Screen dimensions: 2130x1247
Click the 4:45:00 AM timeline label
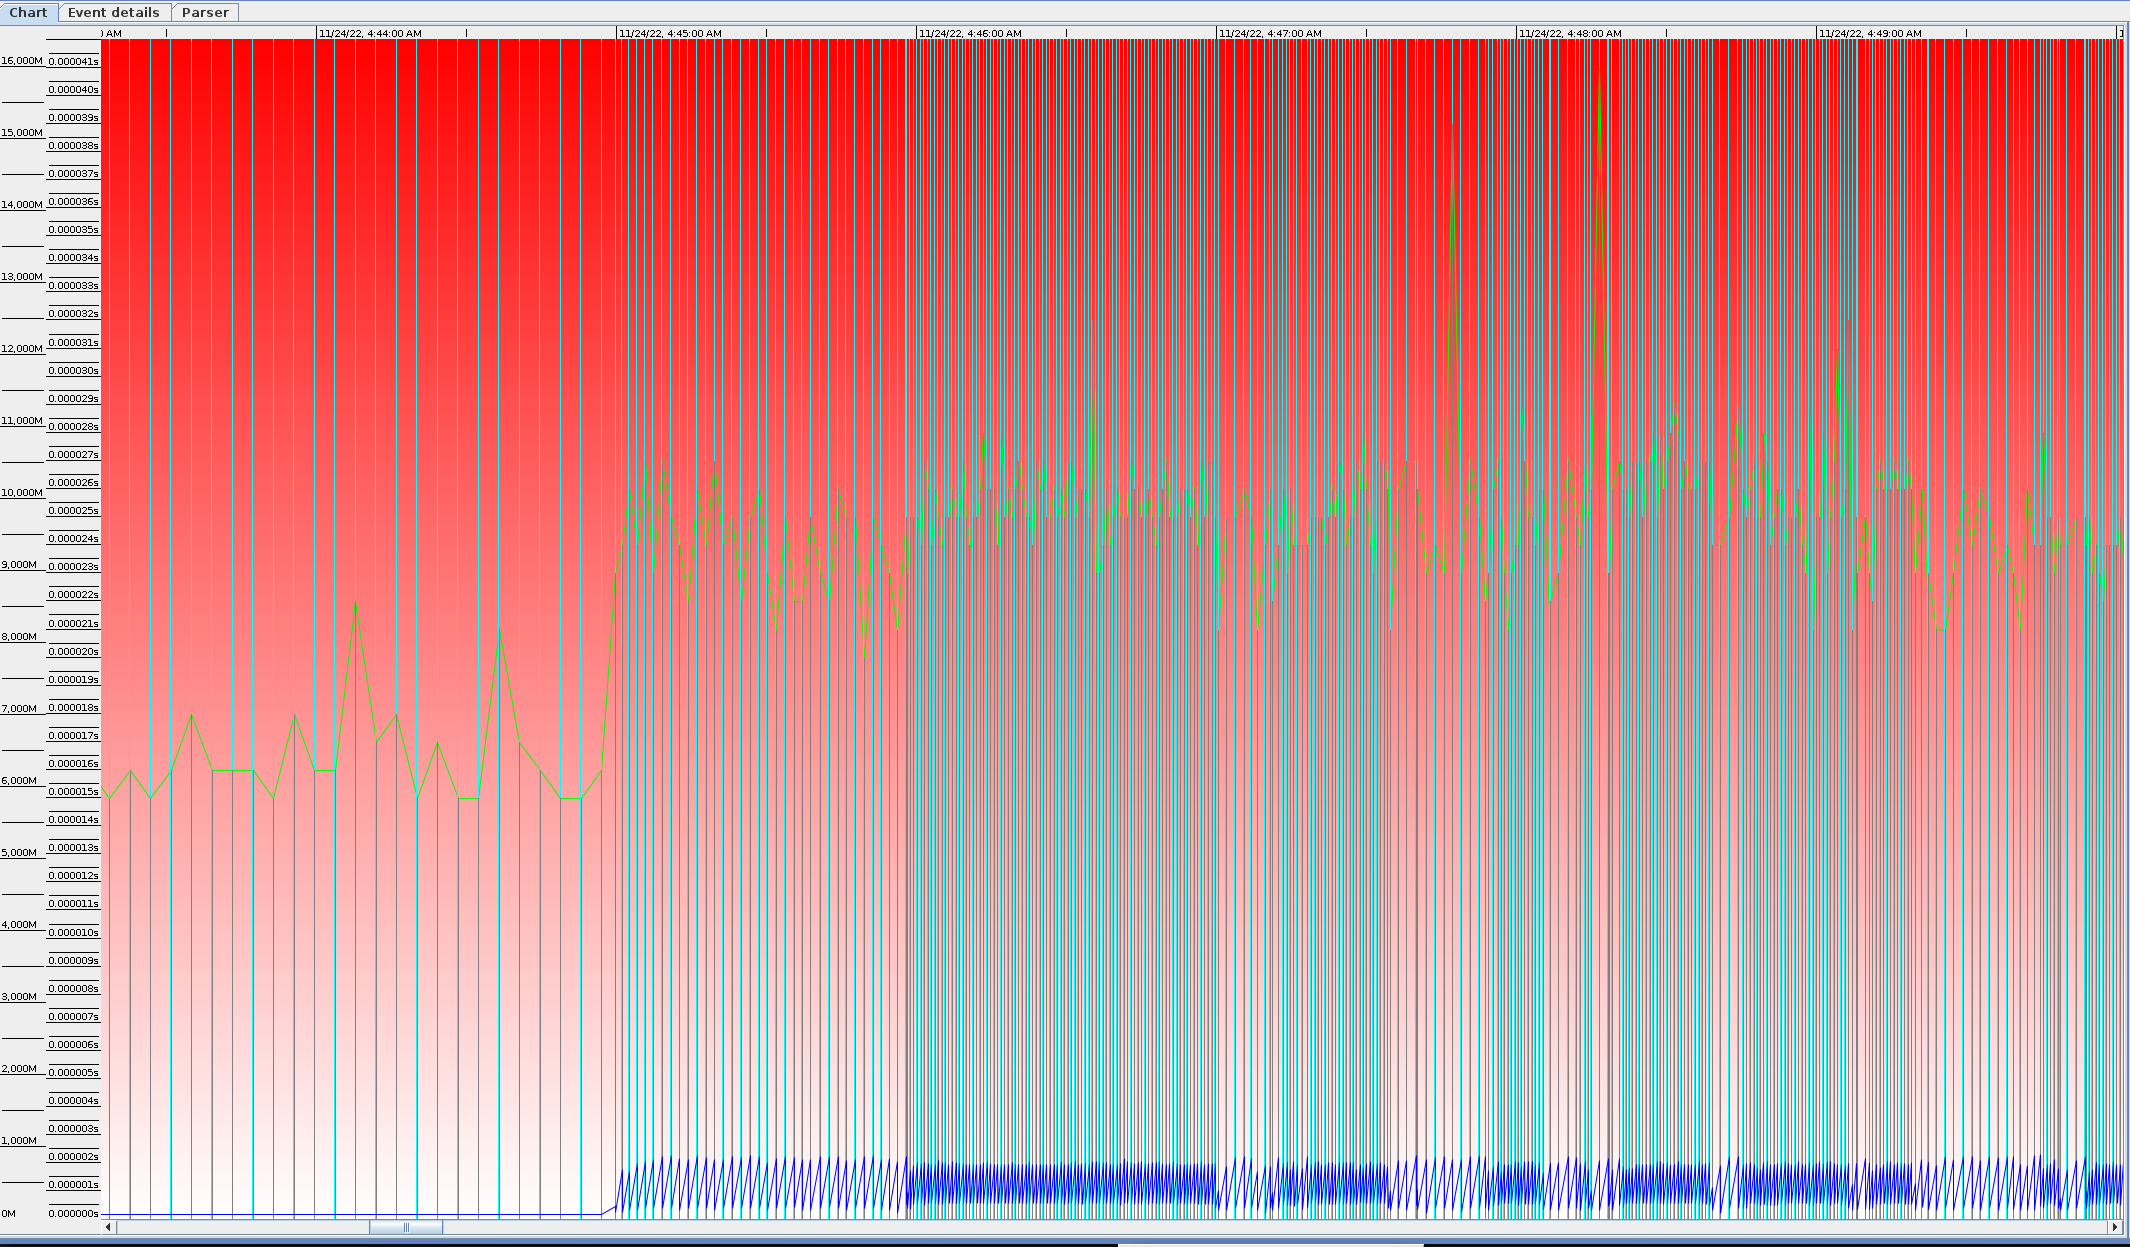tap(670, 33)
